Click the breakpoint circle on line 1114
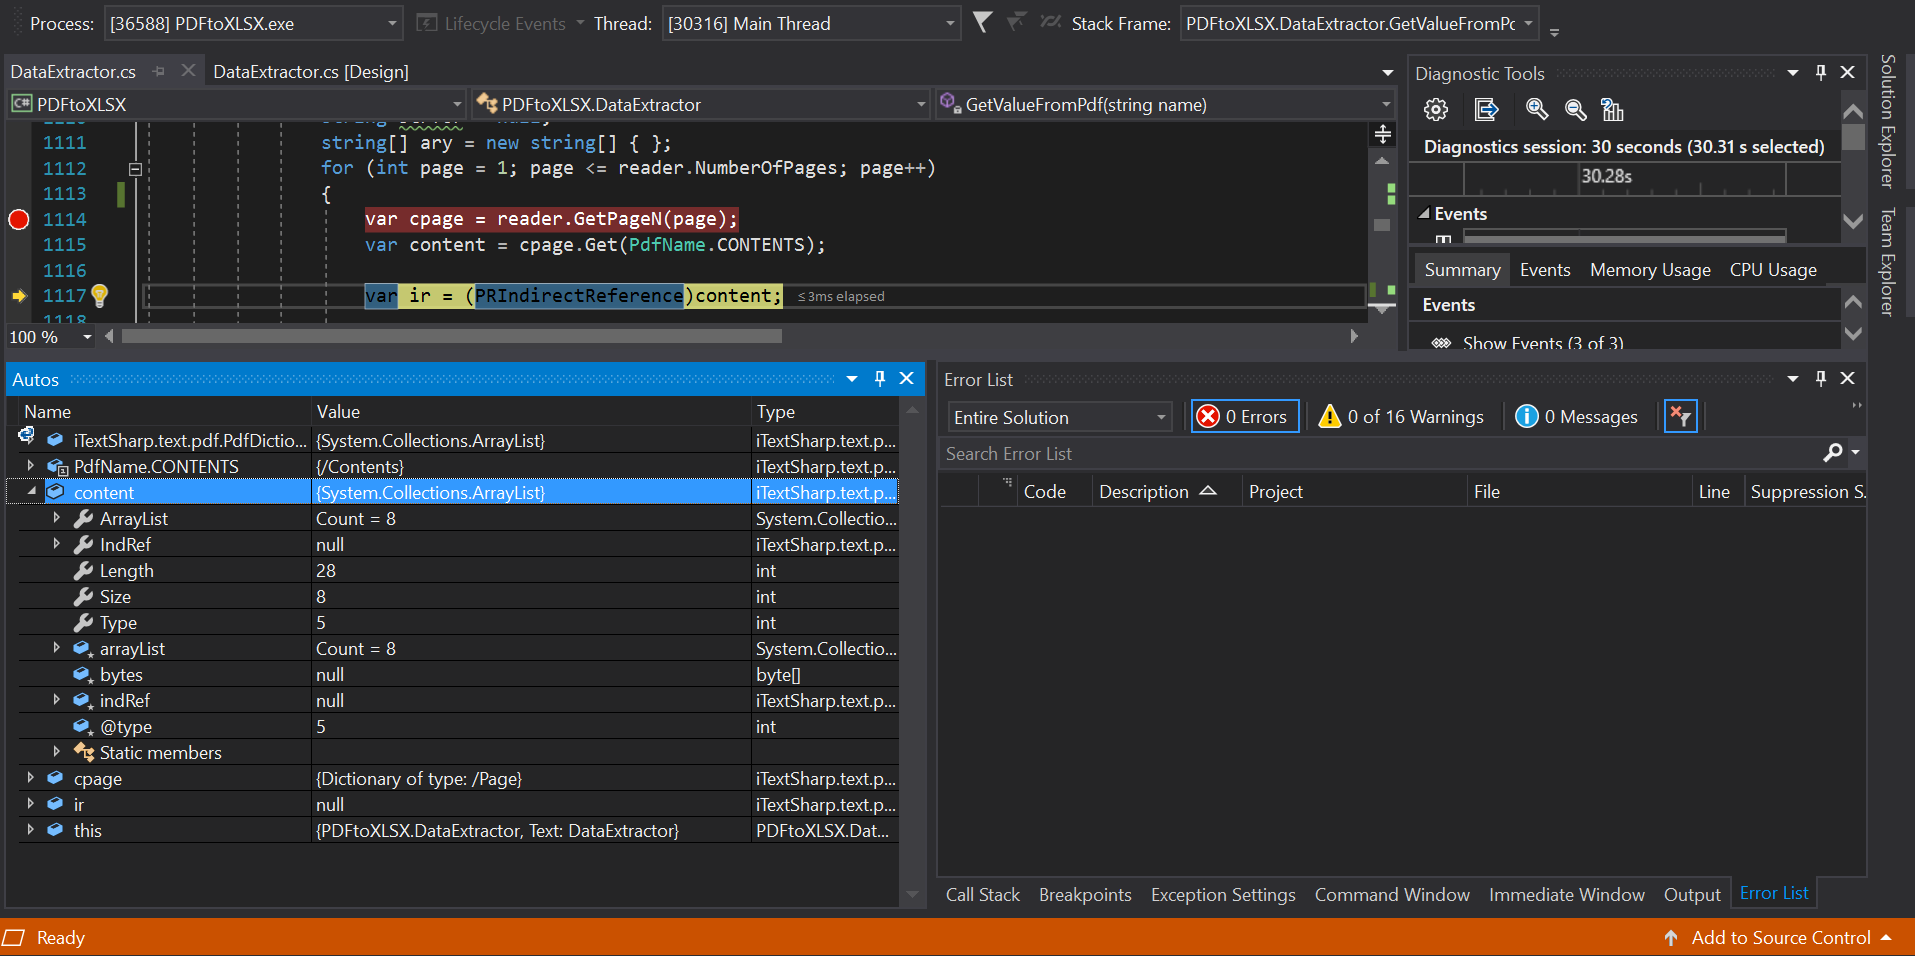The height and width of the screenshot is (956, 1920). click(x=17, y=219)
